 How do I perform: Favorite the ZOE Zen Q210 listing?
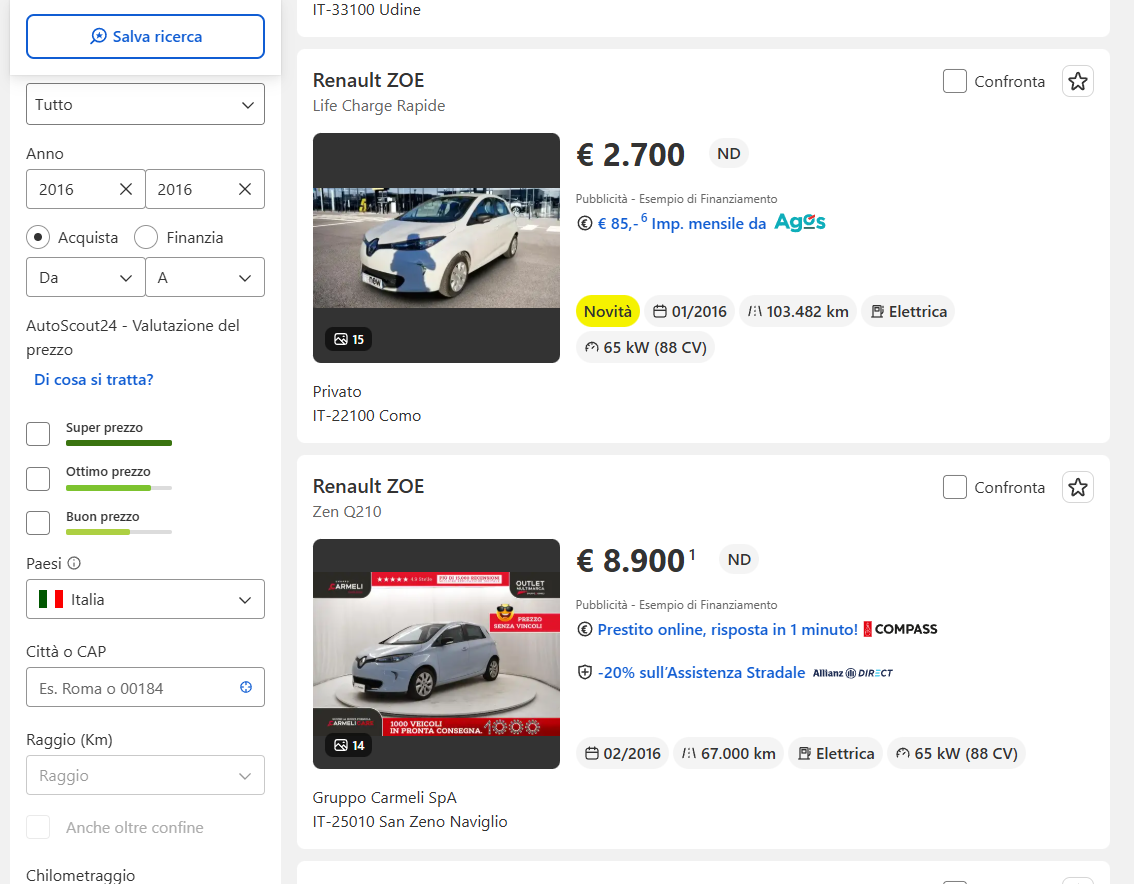1078,487
